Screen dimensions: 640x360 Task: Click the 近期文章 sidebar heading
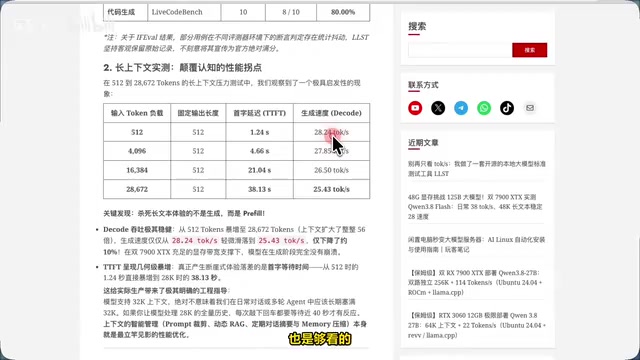tap(423, 143)
